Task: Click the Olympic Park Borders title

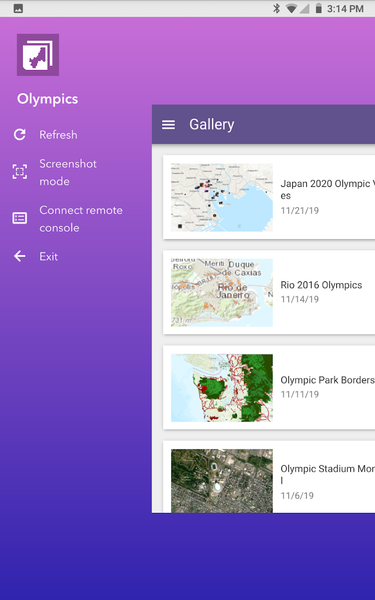Action: [328, 380]
